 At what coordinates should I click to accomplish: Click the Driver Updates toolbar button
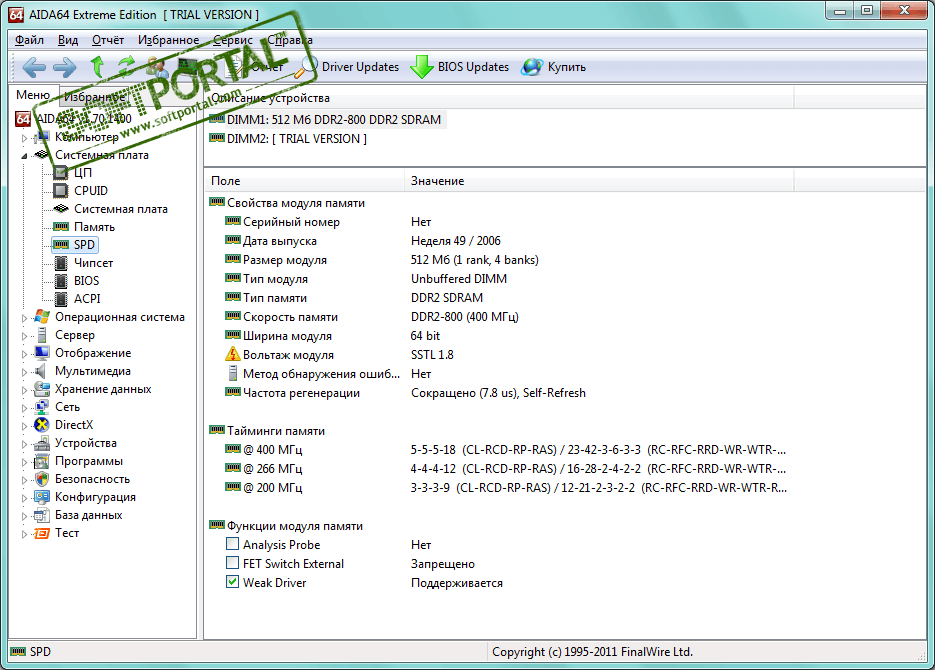point(348,67)
